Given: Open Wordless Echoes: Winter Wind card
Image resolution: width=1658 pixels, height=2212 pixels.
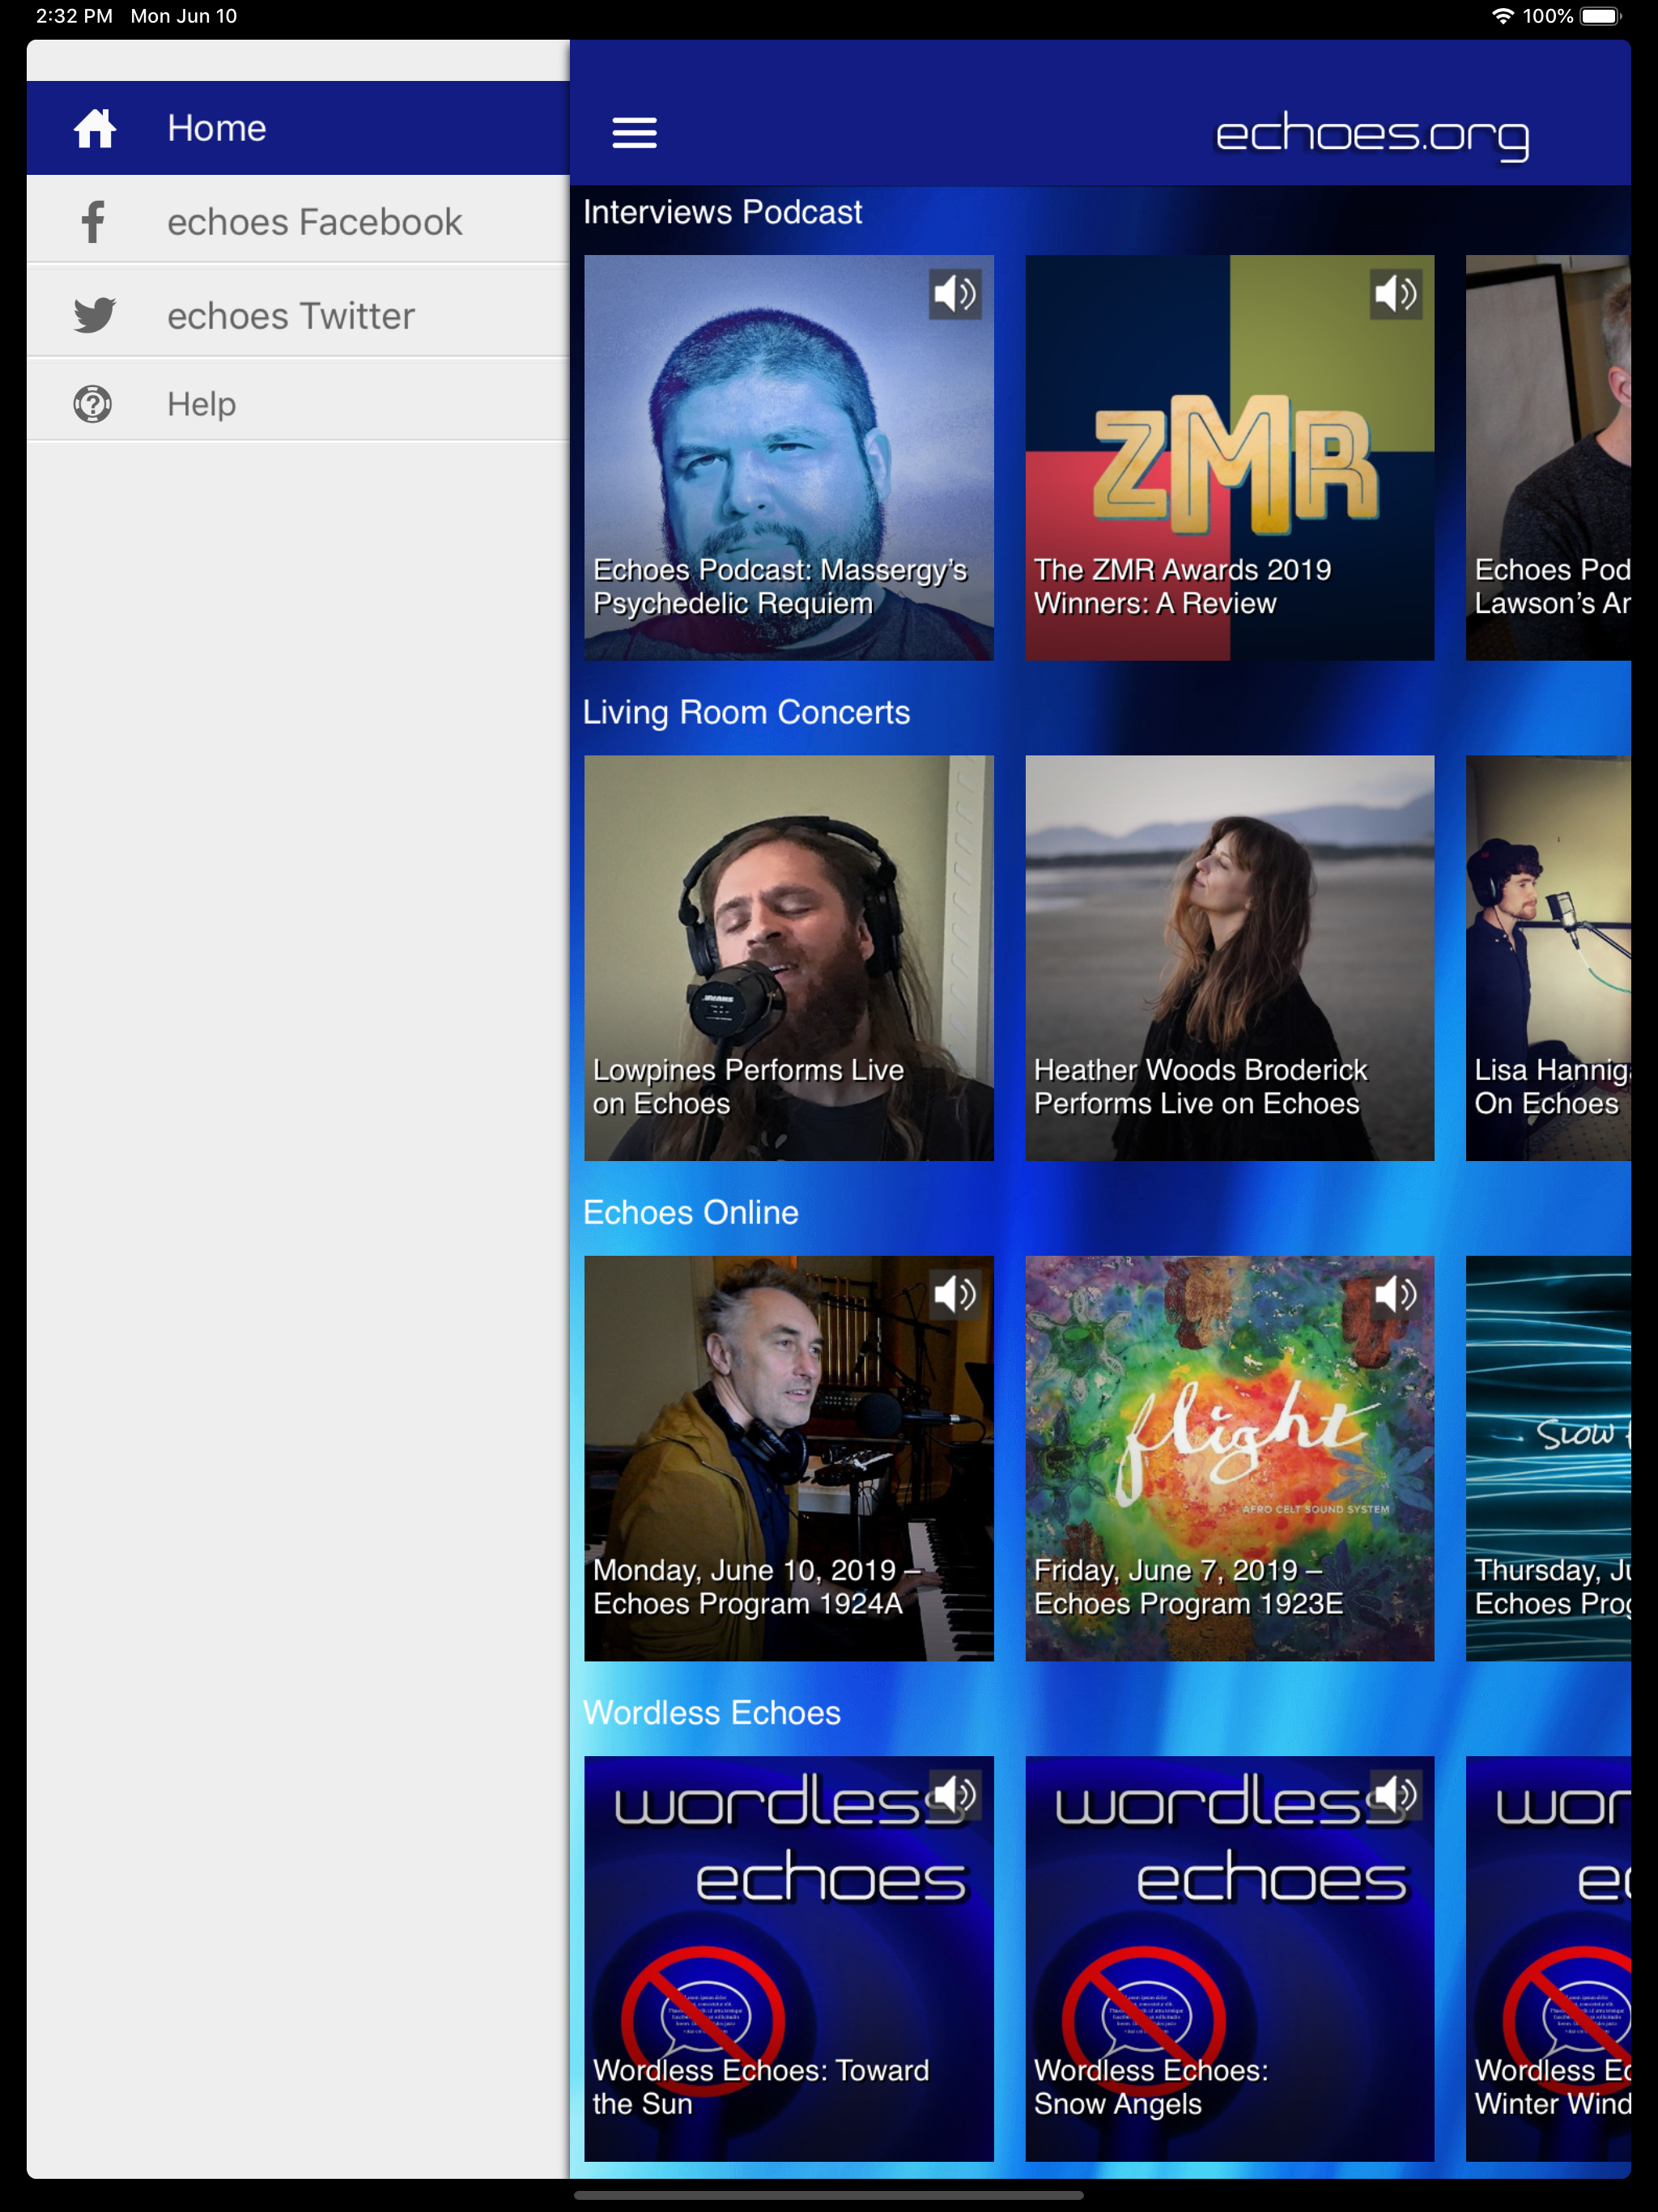Looking at the screenshot, I should coord(1548,1958).
